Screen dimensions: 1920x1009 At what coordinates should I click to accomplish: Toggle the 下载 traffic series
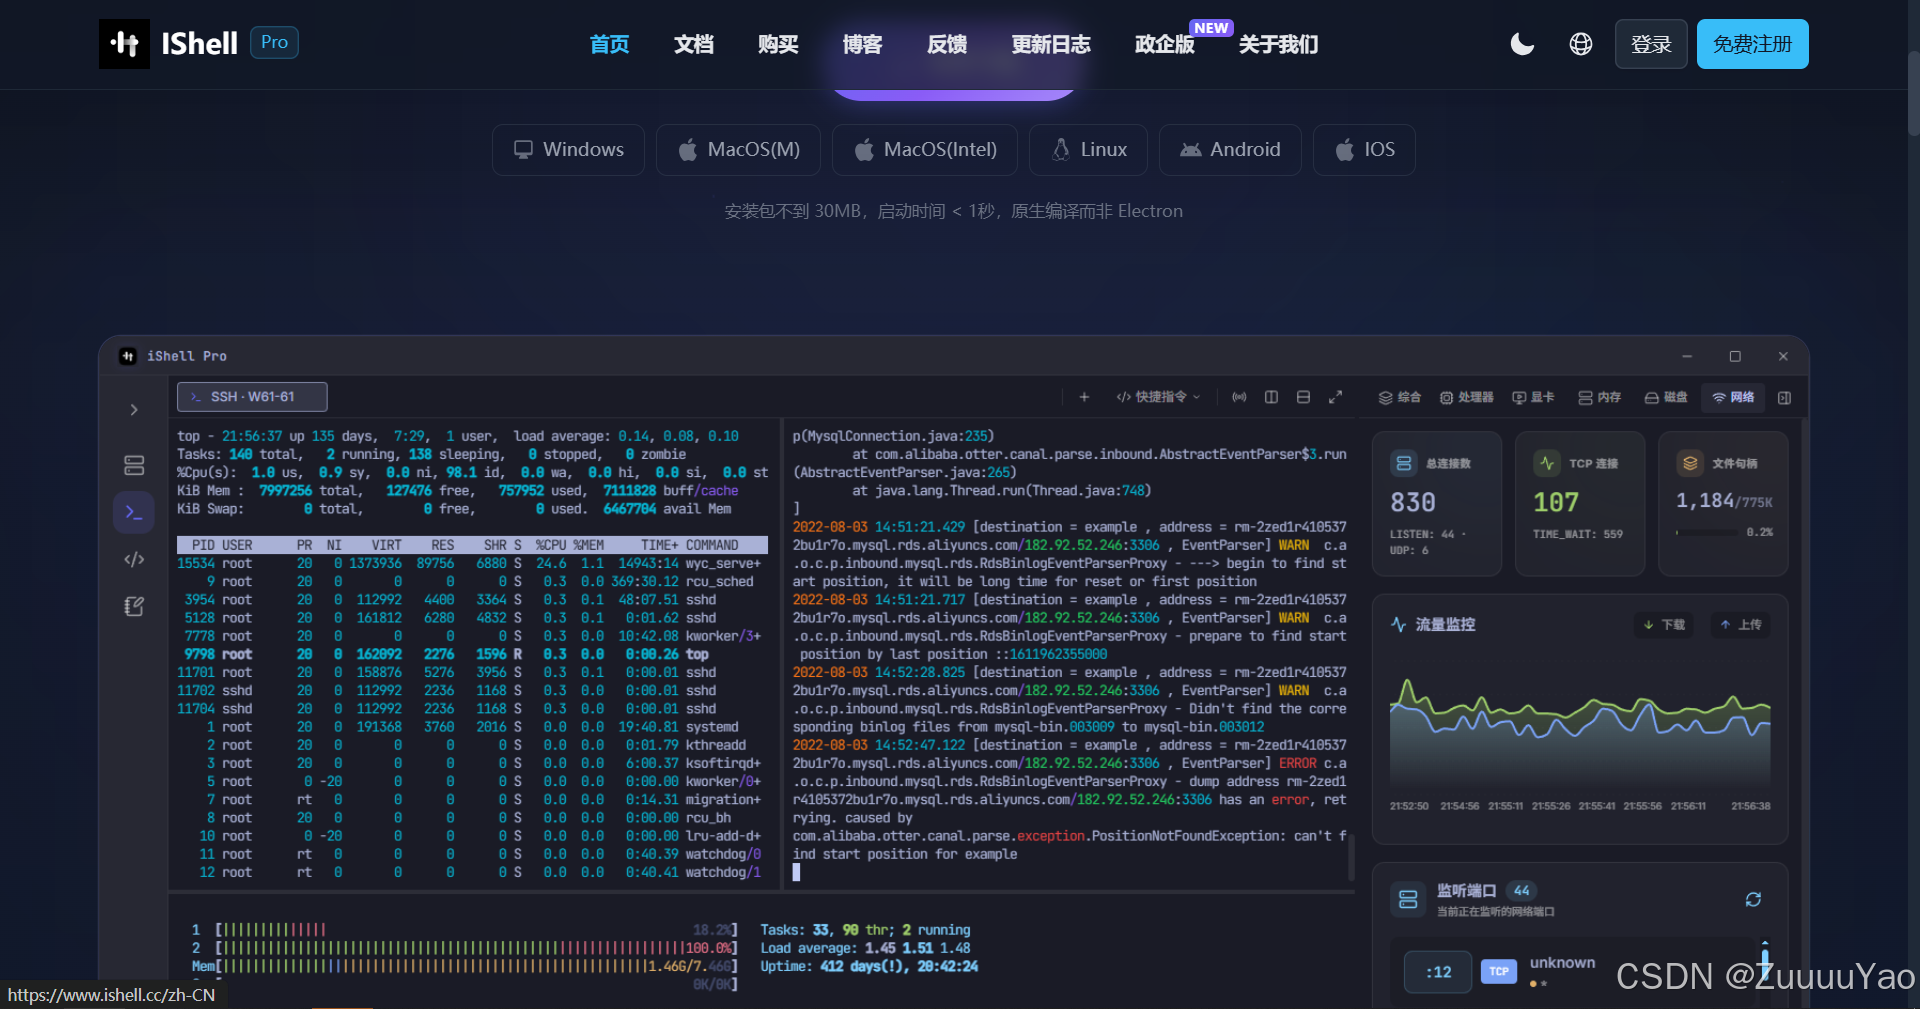1664,624
